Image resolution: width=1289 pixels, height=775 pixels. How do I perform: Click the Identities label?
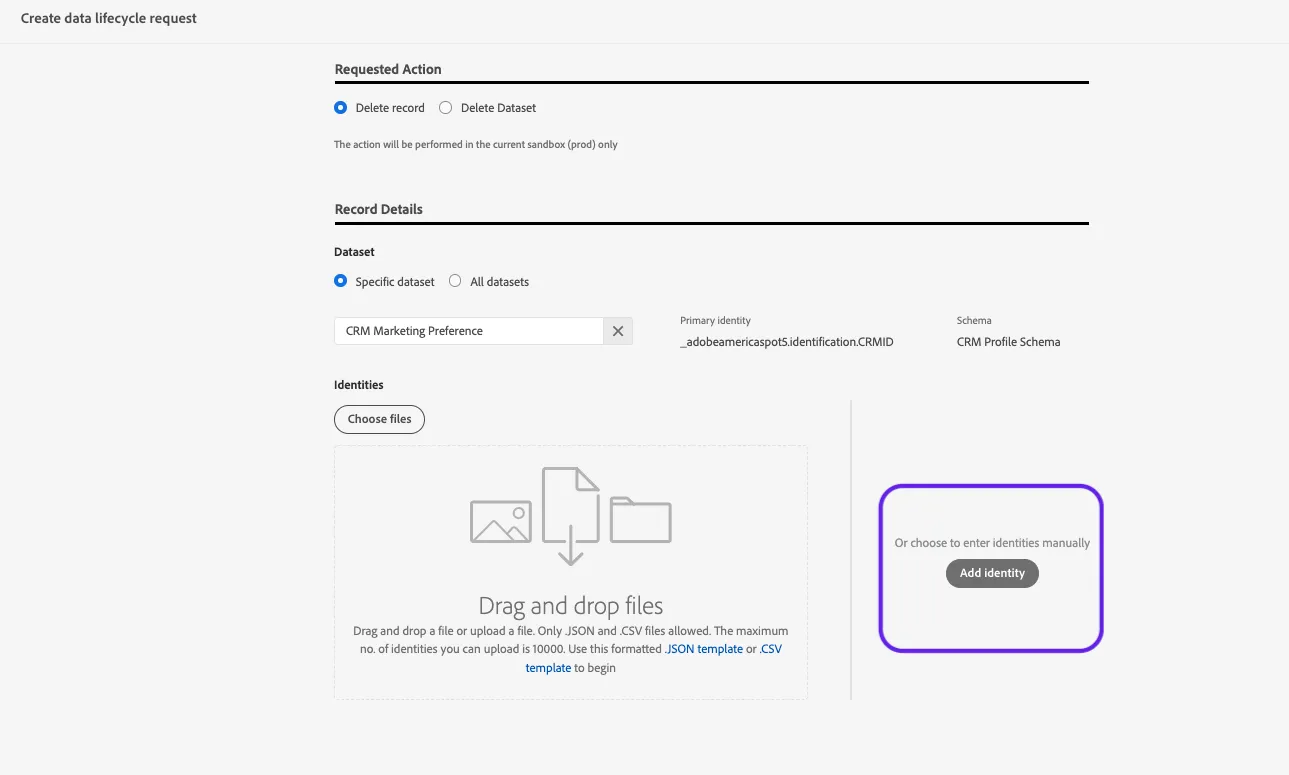(x=359, y=385)
